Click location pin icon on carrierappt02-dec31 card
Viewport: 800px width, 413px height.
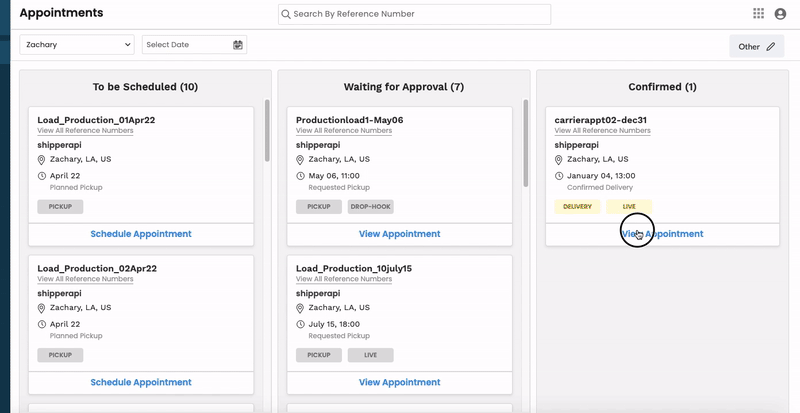click(x=560, y=159)
